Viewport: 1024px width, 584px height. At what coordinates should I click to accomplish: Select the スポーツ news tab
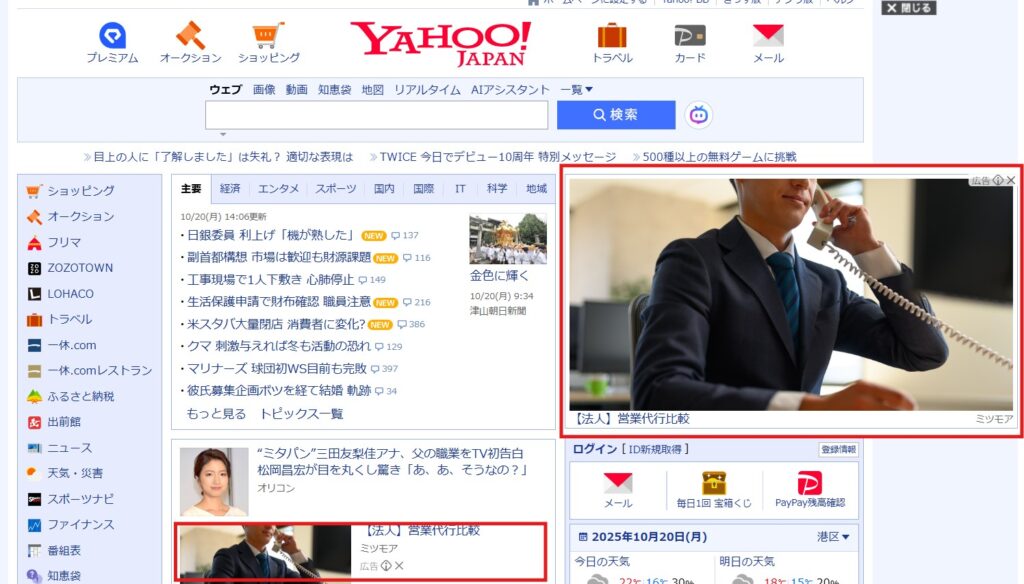click(x=336, y=189)
